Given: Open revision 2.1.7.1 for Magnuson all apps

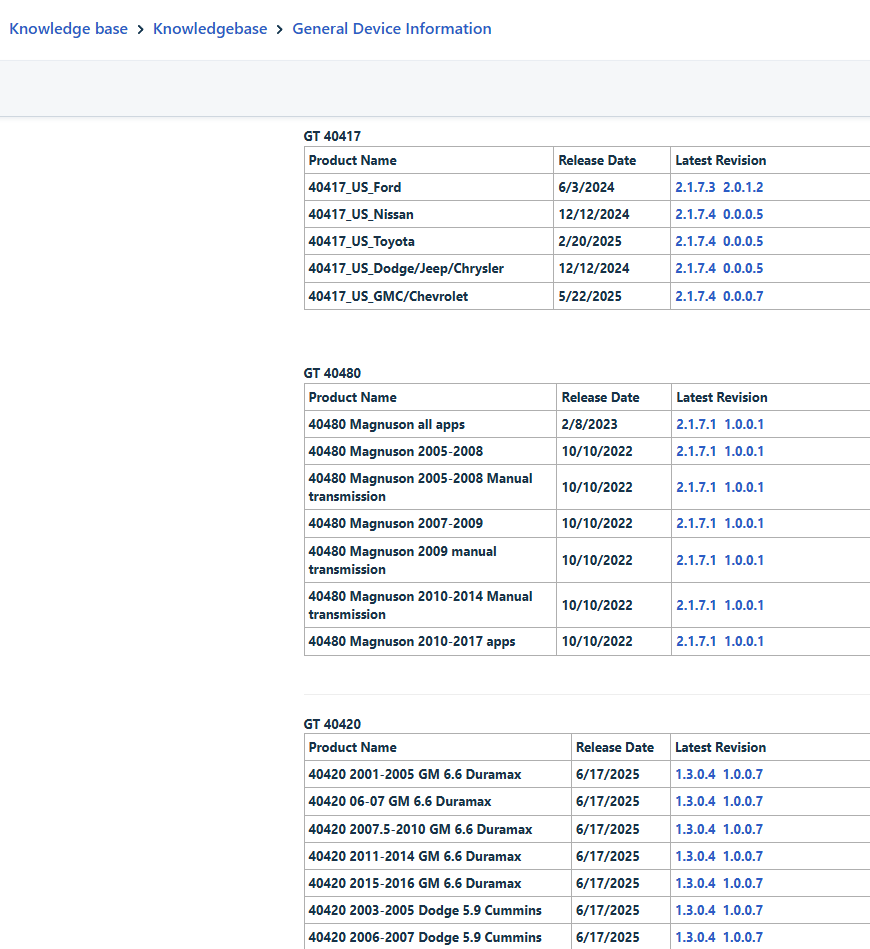Looking at the screenshot, I should [696, 424].
